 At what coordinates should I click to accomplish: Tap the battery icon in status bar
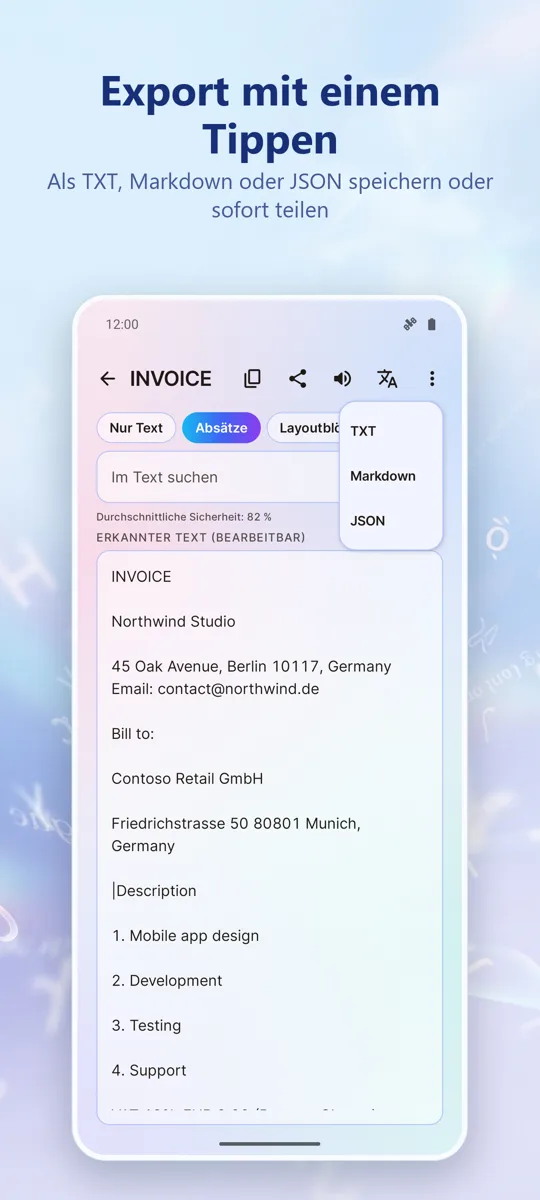tap(432, 324)
